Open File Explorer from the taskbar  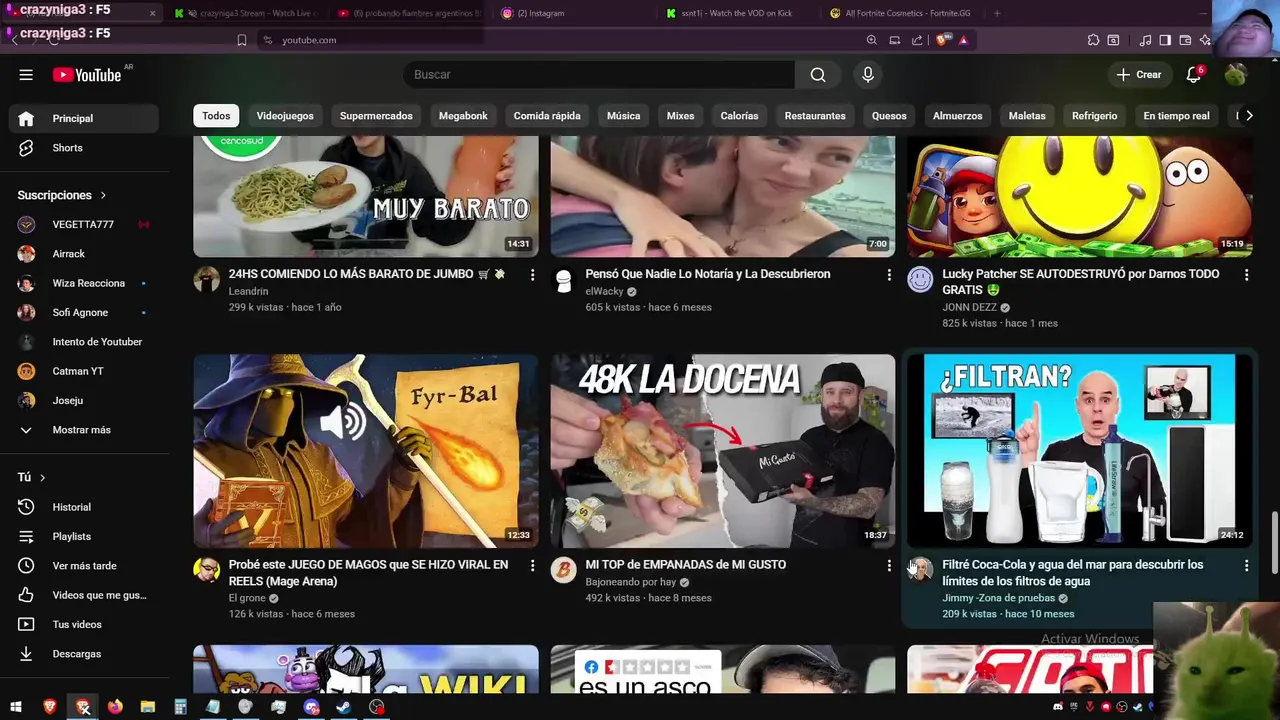(148, 707)
